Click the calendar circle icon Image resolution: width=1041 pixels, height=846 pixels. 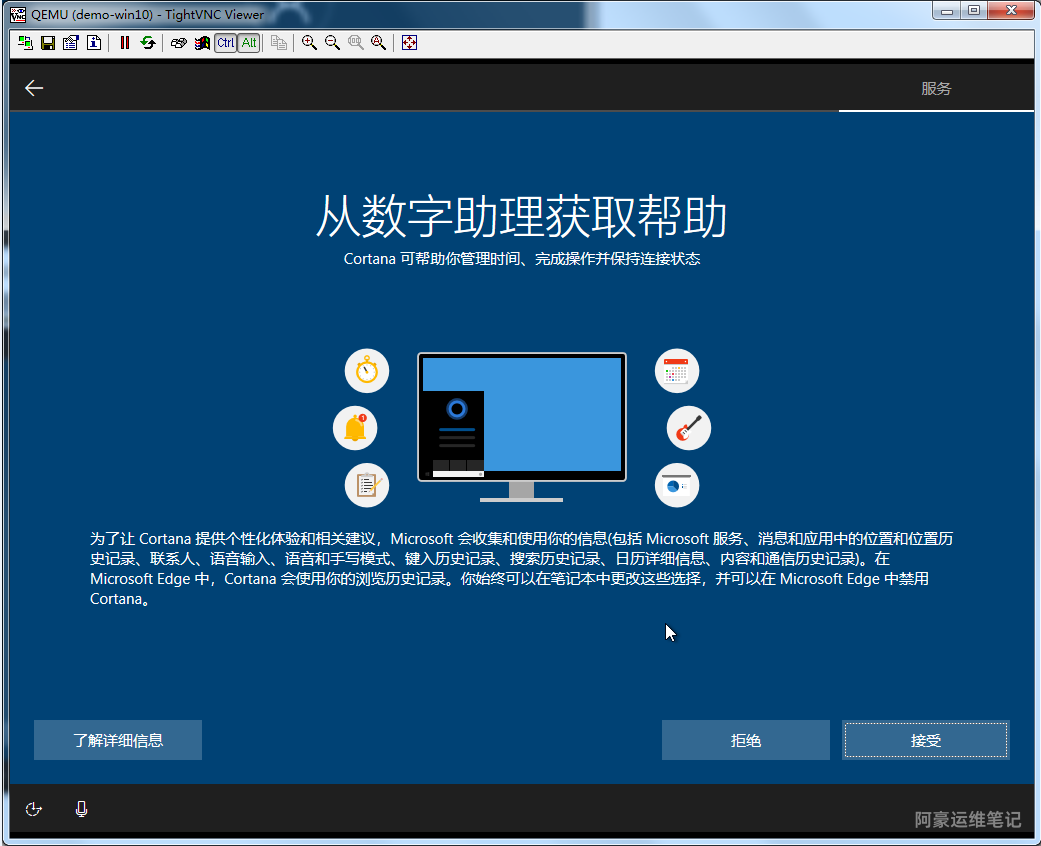(677, 371)
